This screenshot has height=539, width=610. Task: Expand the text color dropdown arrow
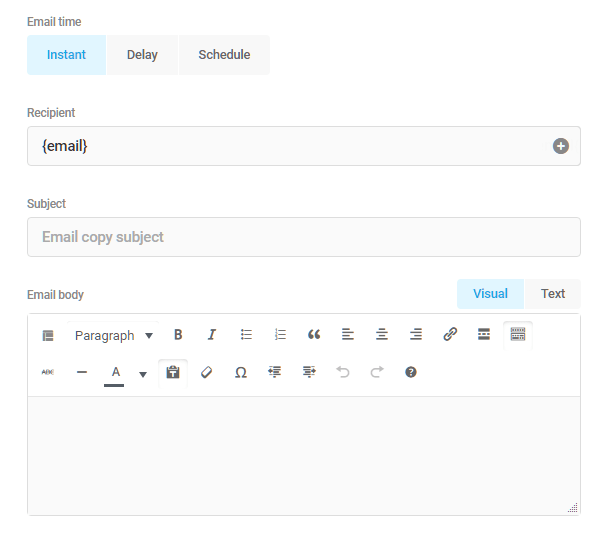click(x=142, y=373)
